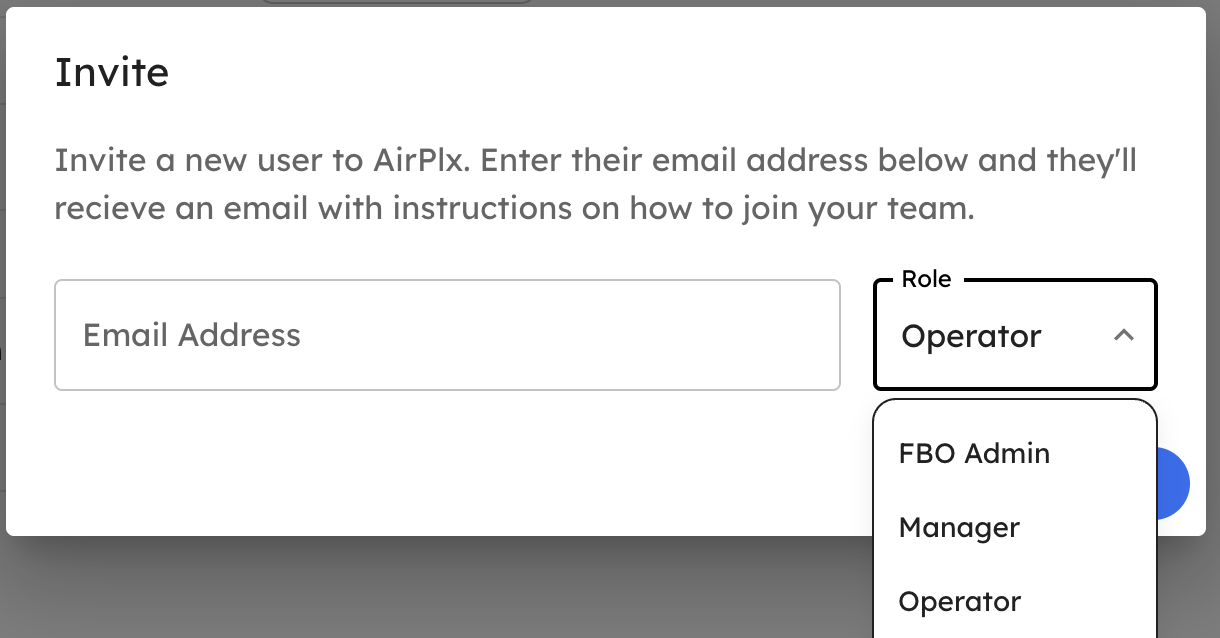
Task: Click the small Role field label
Action: click(926, 280)
